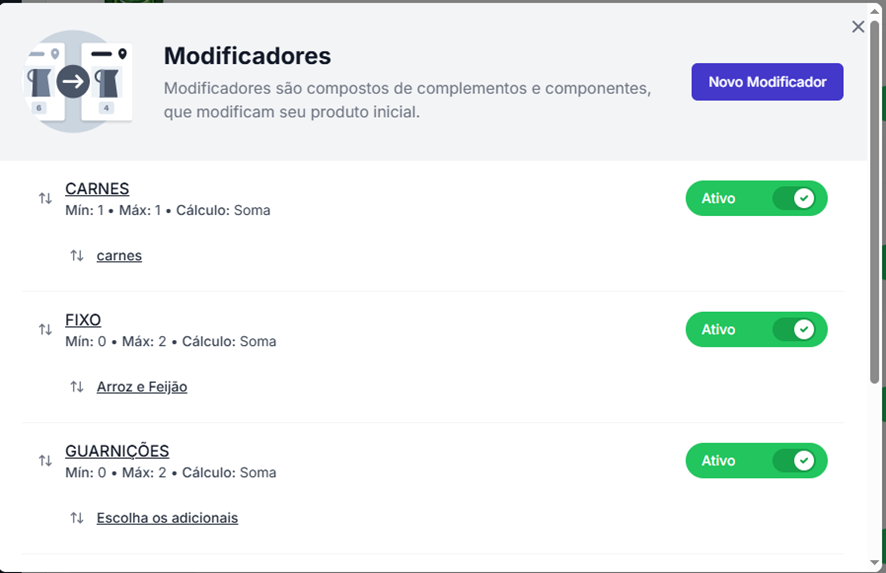The image size is (886, 573).
Task: Open the carnes complement link
Action: [119, 255]
